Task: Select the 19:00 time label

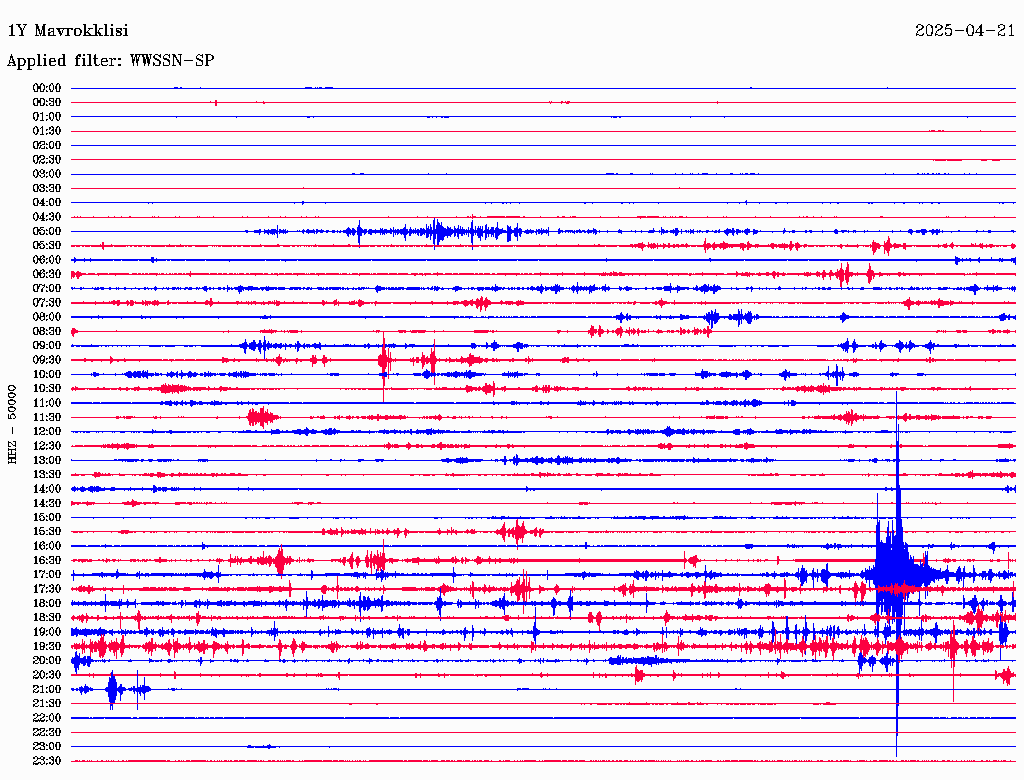Action: (x=47, y=632)
